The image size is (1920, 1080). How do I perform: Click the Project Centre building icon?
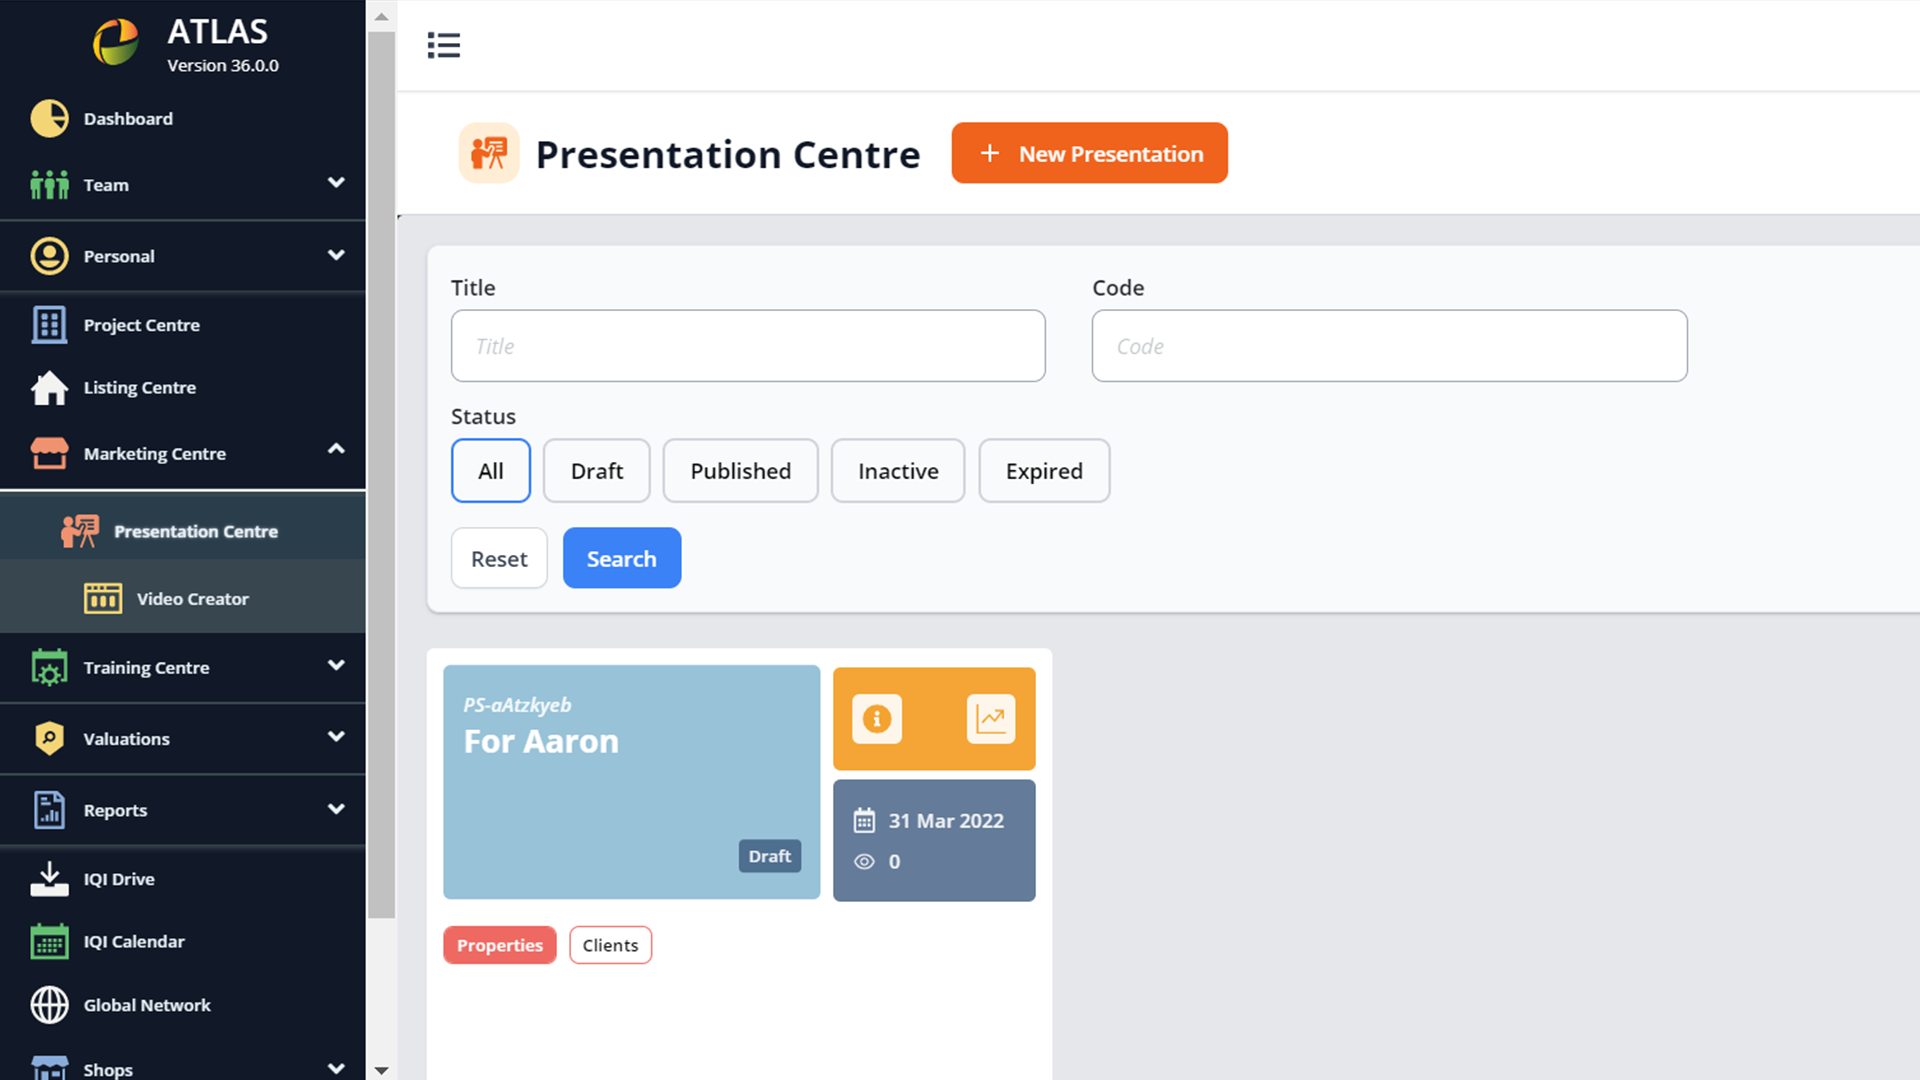[49, 325]
